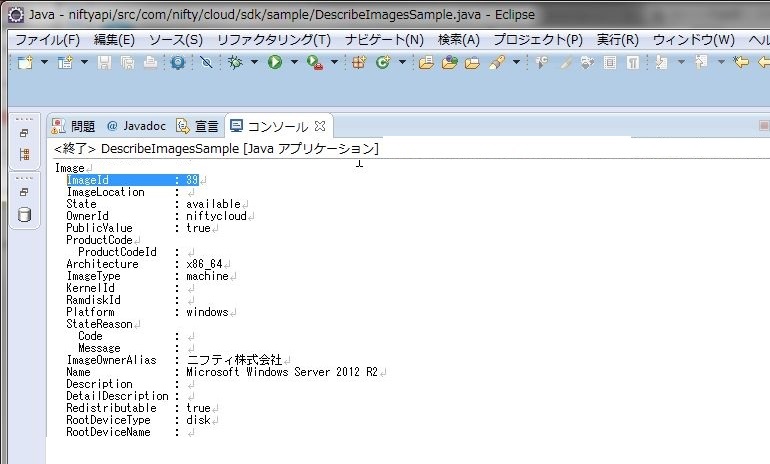Click the Run External Tools icon
The width and height of the screenshot is (770, 464).
point(315,63)
